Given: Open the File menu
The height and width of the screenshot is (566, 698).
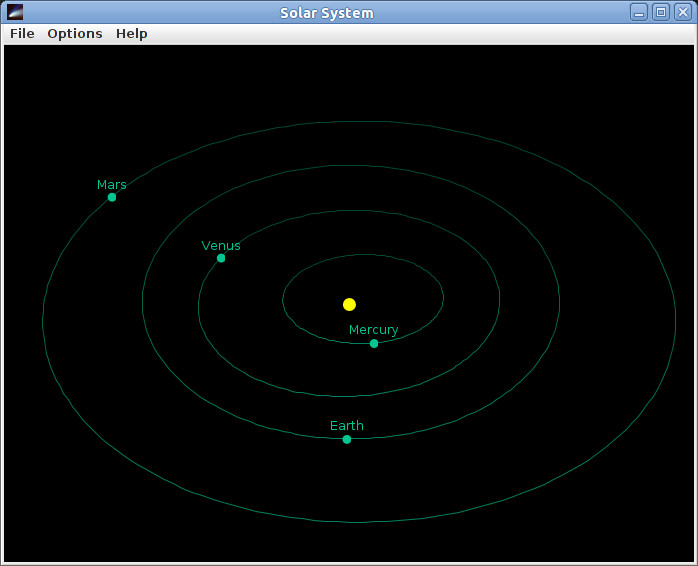Looking at the screenshot, I should coord(22,34).
